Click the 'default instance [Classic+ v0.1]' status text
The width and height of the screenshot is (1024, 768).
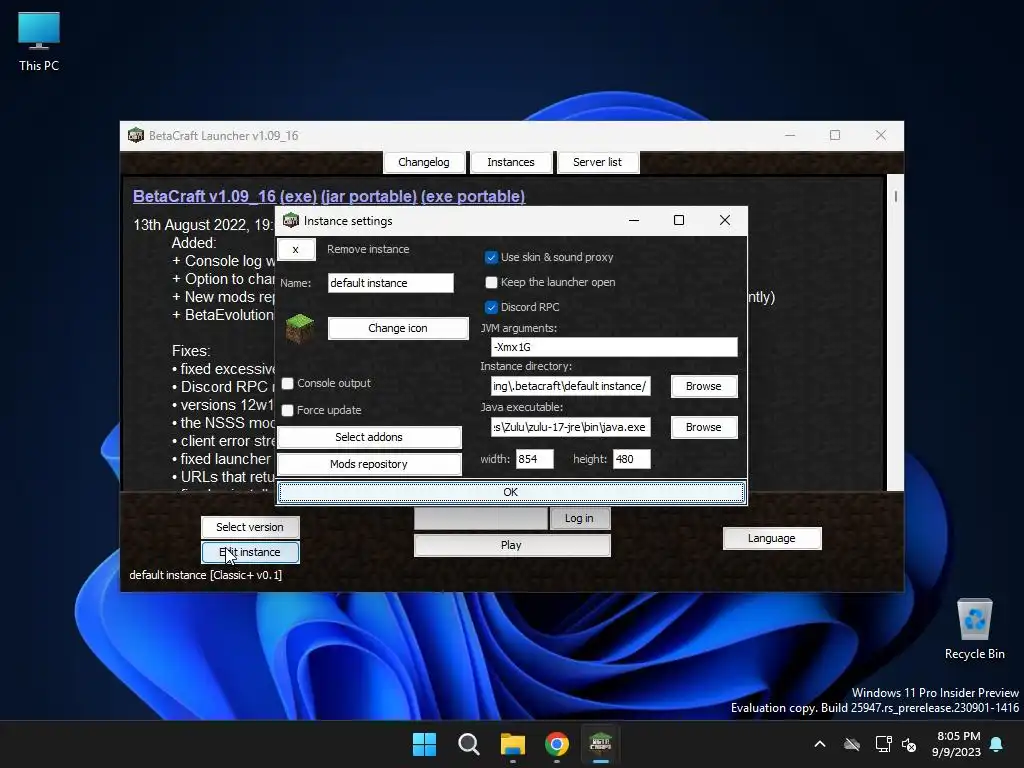coord(206,575)
